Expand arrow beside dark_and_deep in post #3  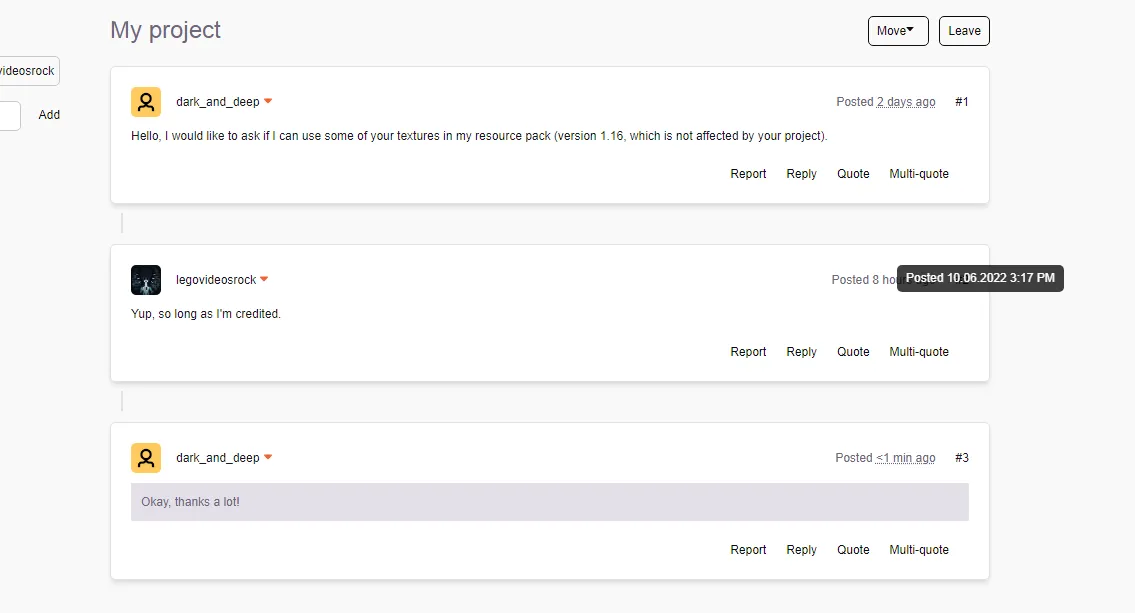coord(268,458)
